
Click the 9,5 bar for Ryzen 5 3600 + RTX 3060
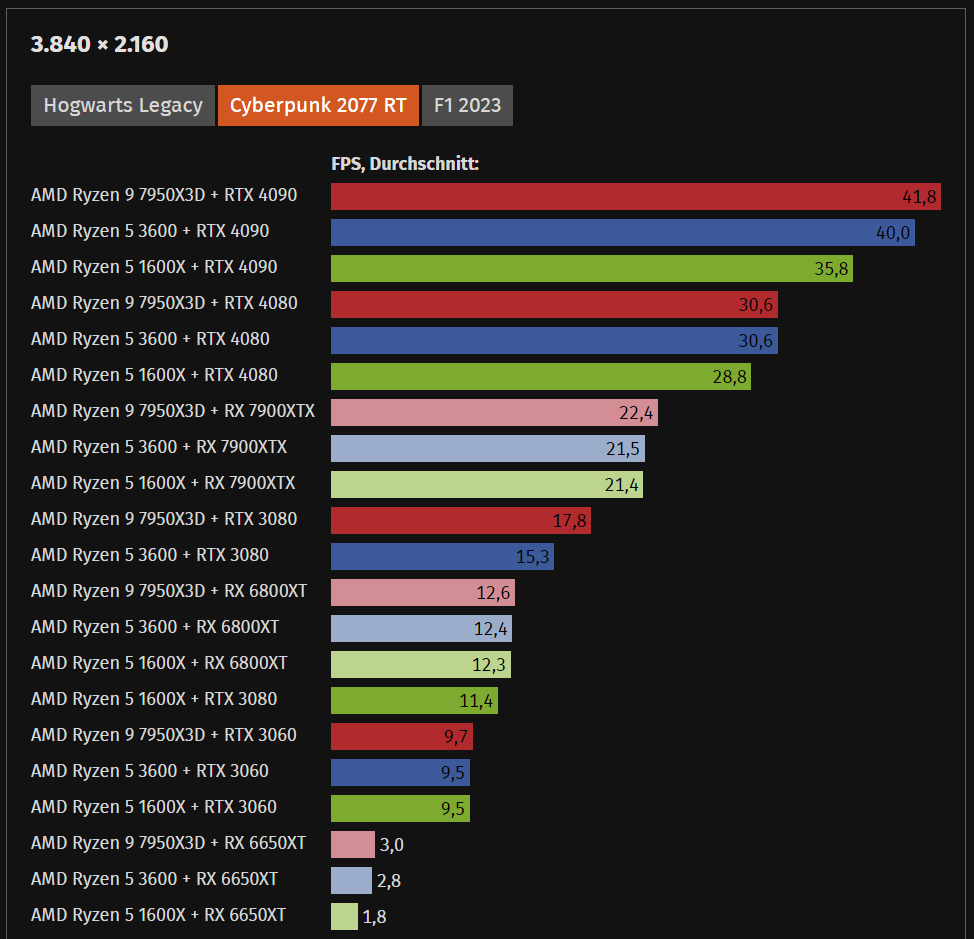tap(400, 773)
